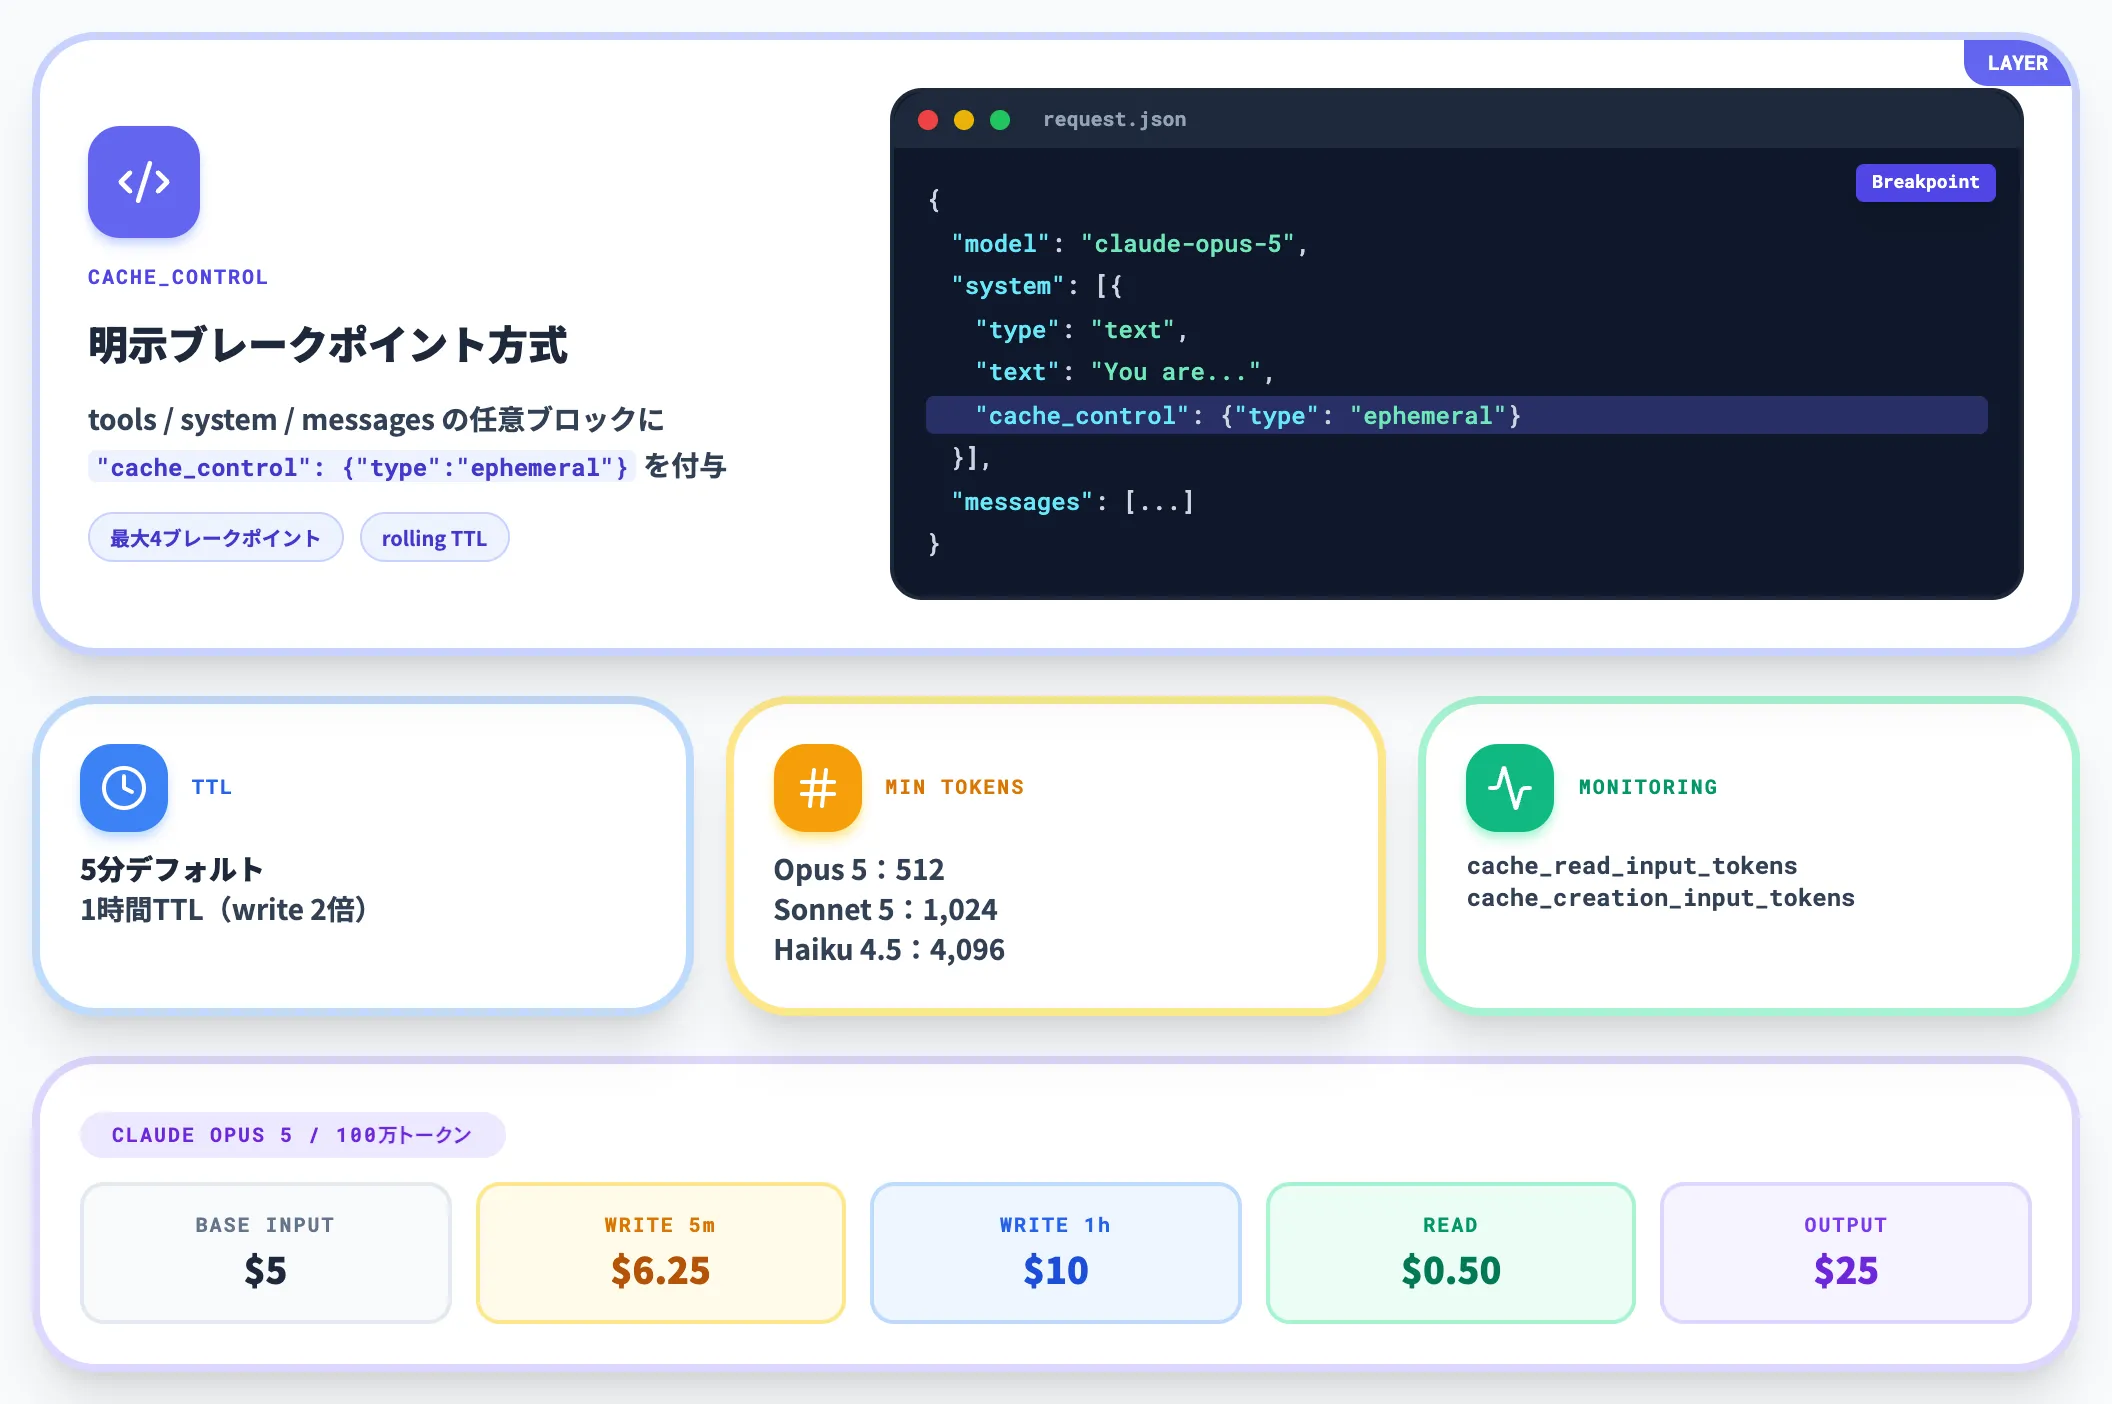Select the LAYER tab at top corner
This screenshot has height=1404, width=2112.
pos(2017,63)
